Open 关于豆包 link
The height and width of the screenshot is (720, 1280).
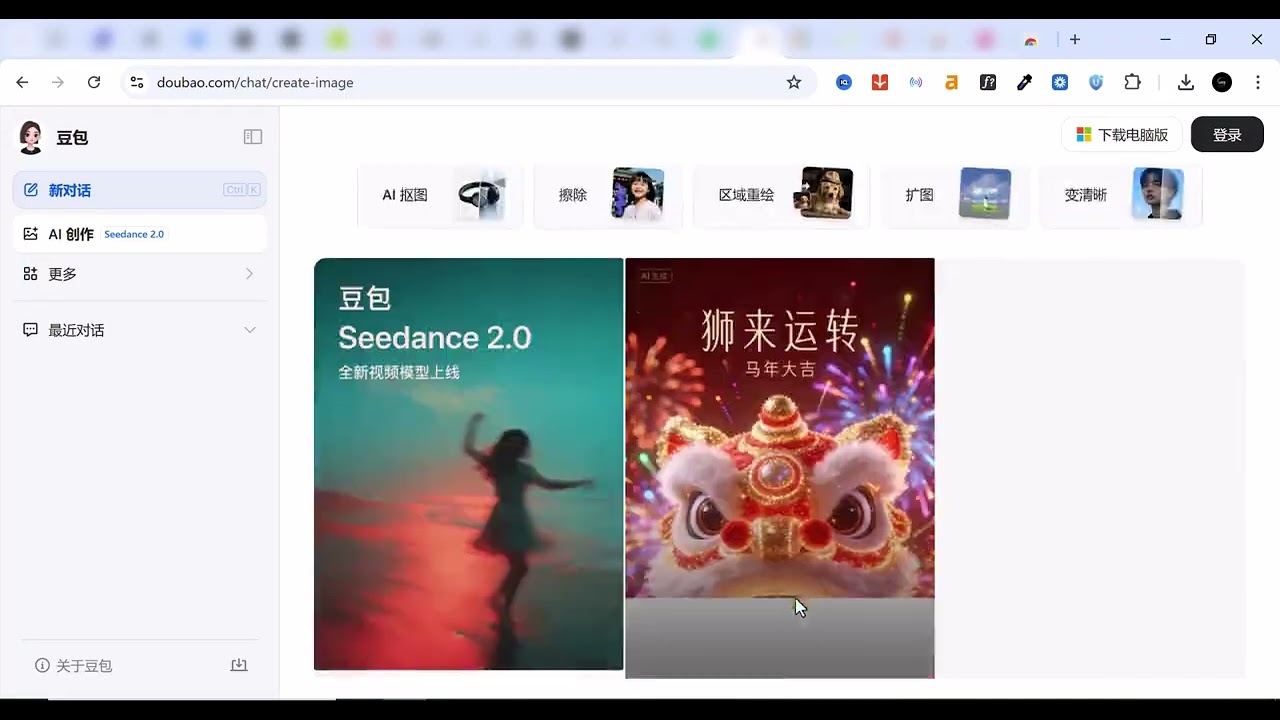tap(74, 666)
